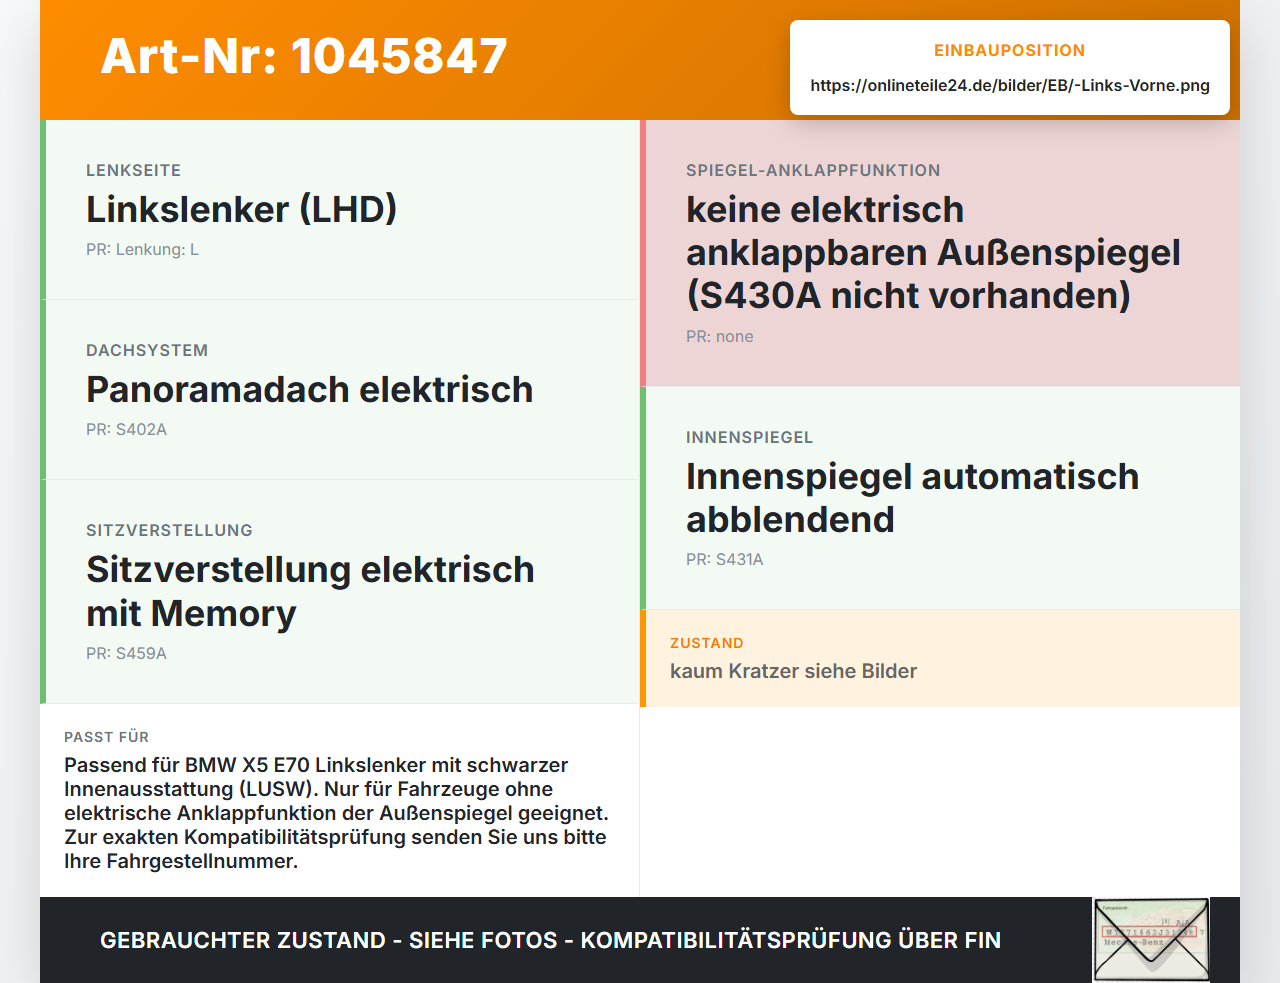Open the onlineteile24.de Links-Vorne image URL
This screenshot has height=983, width=1280.
coord(1010,86)
